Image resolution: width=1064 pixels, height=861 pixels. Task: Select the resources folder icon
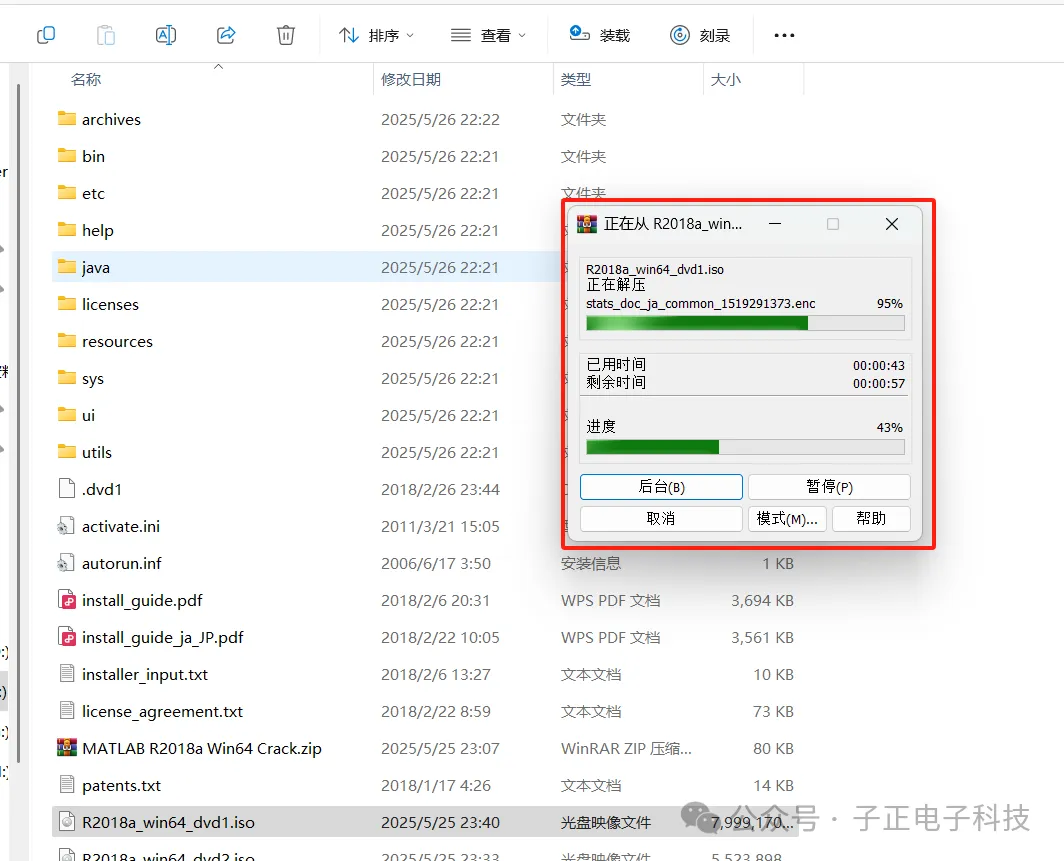click(66, 341)
